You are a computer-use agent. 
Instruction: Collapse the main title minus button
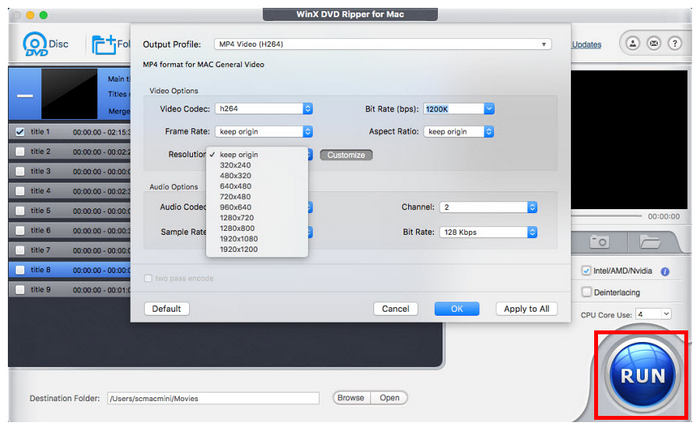(25, 96)
